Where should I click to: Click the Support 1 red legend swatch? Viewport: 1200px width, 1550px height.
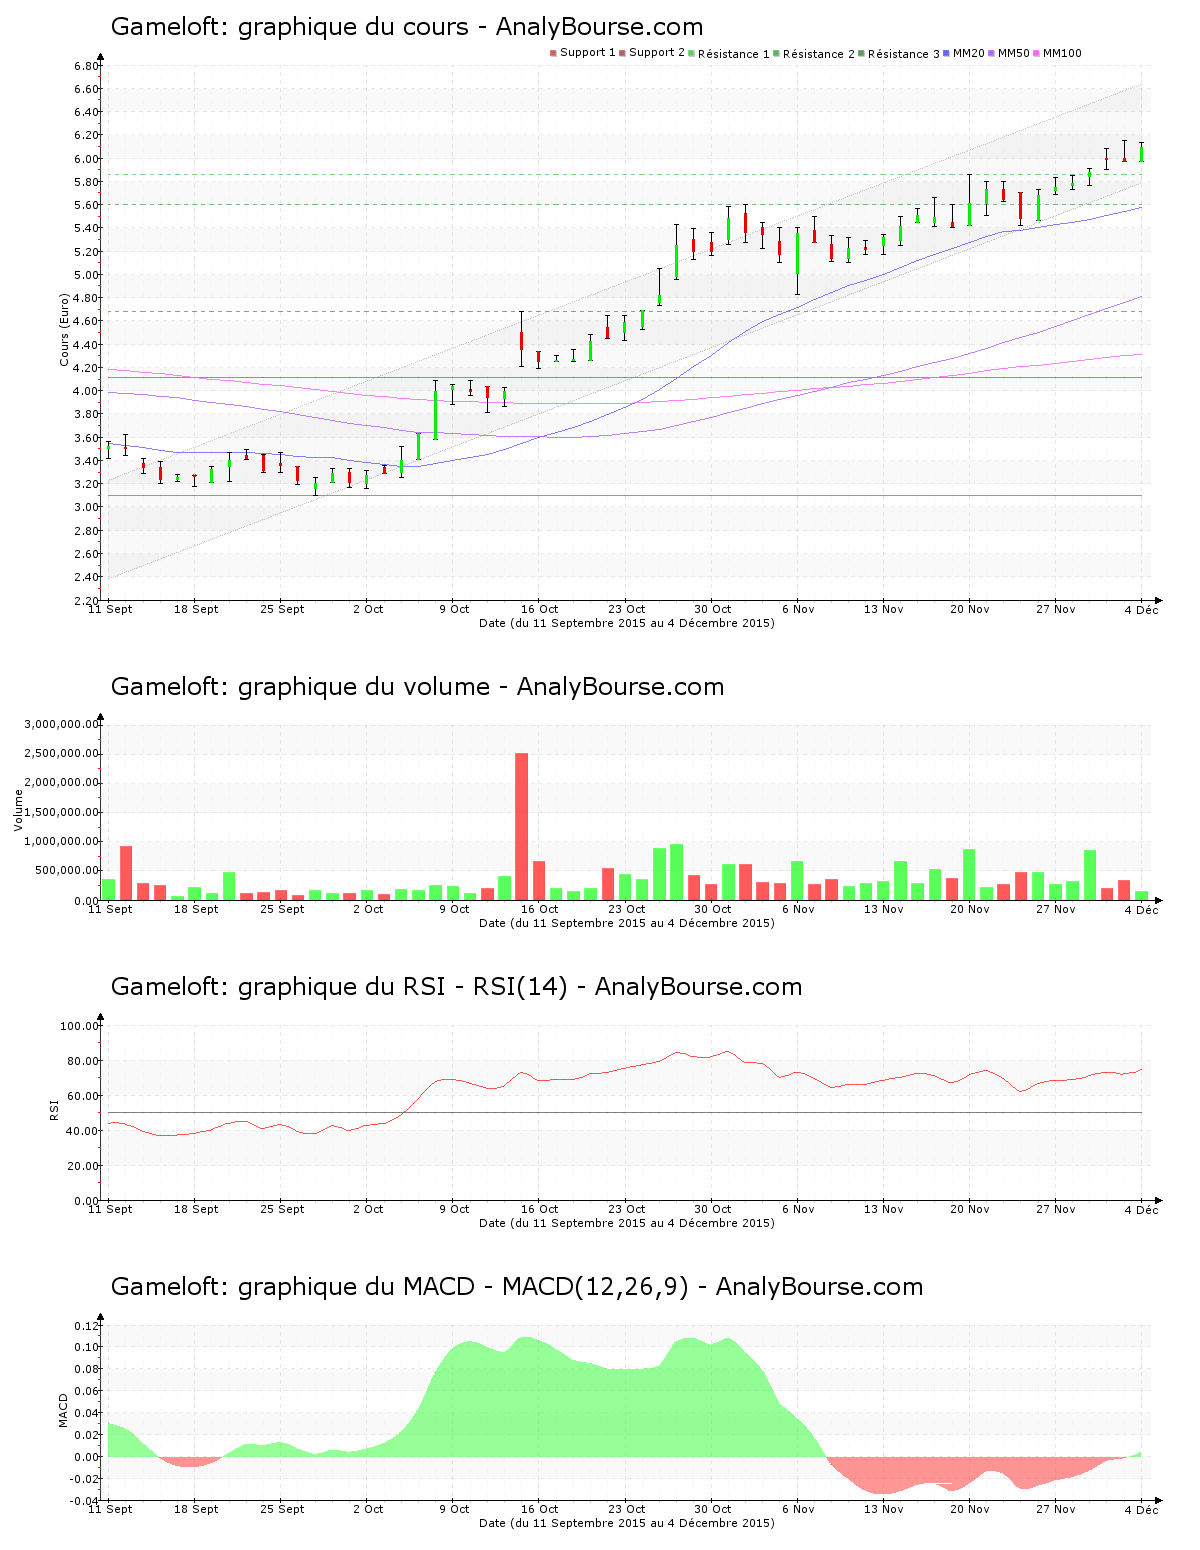tap(553, 53)
